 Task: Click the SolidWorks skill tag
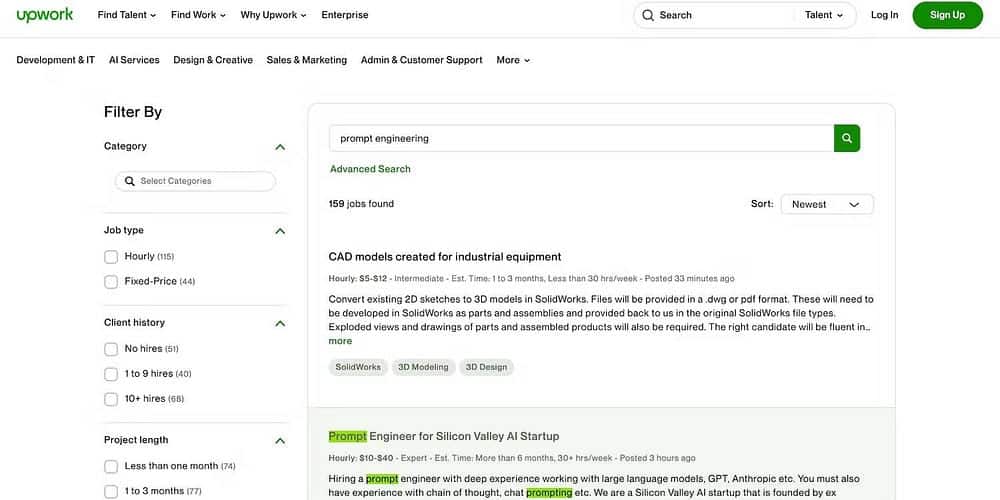(358, 367)
